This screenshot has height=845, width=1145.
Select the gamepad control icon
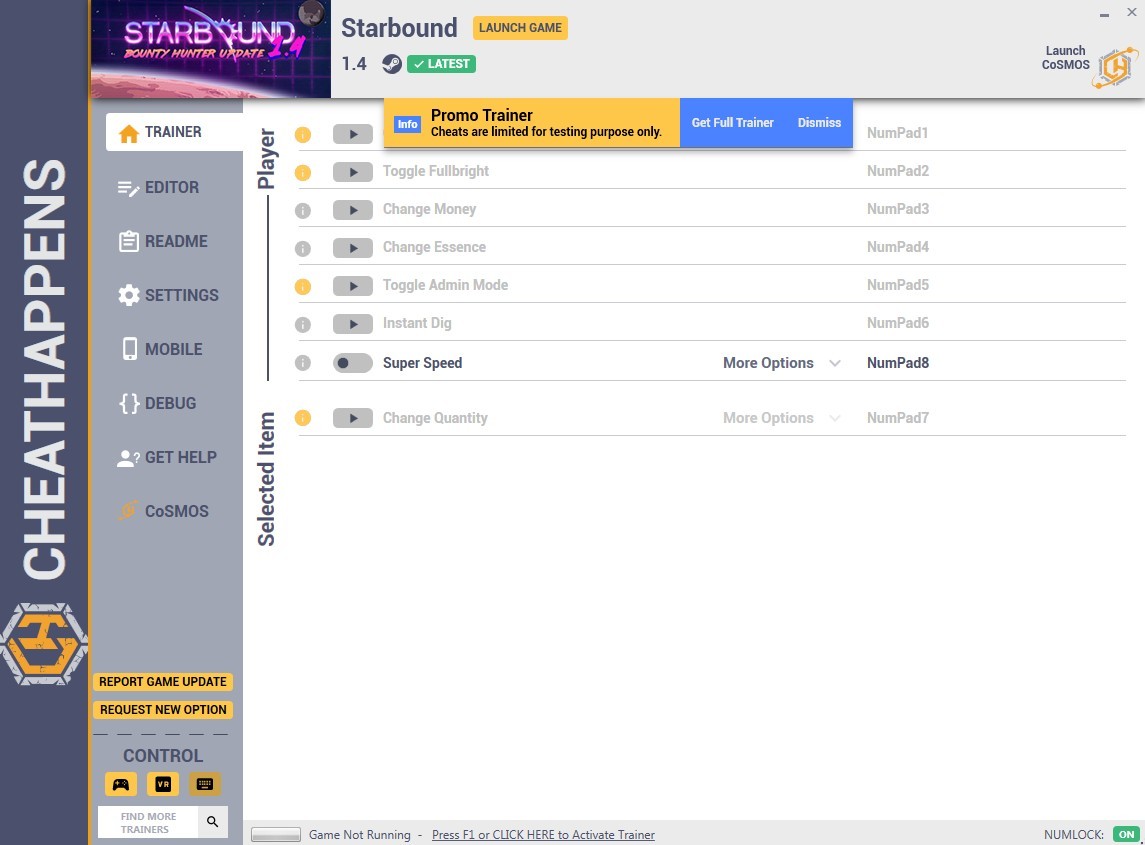pyautogui.click(x=120, y=784)
